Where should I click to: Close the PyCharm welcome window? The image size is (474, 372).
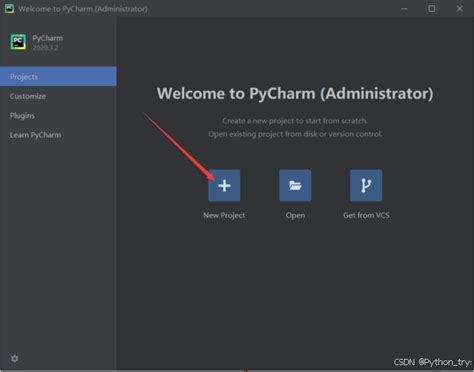click(x=460, y=9)
